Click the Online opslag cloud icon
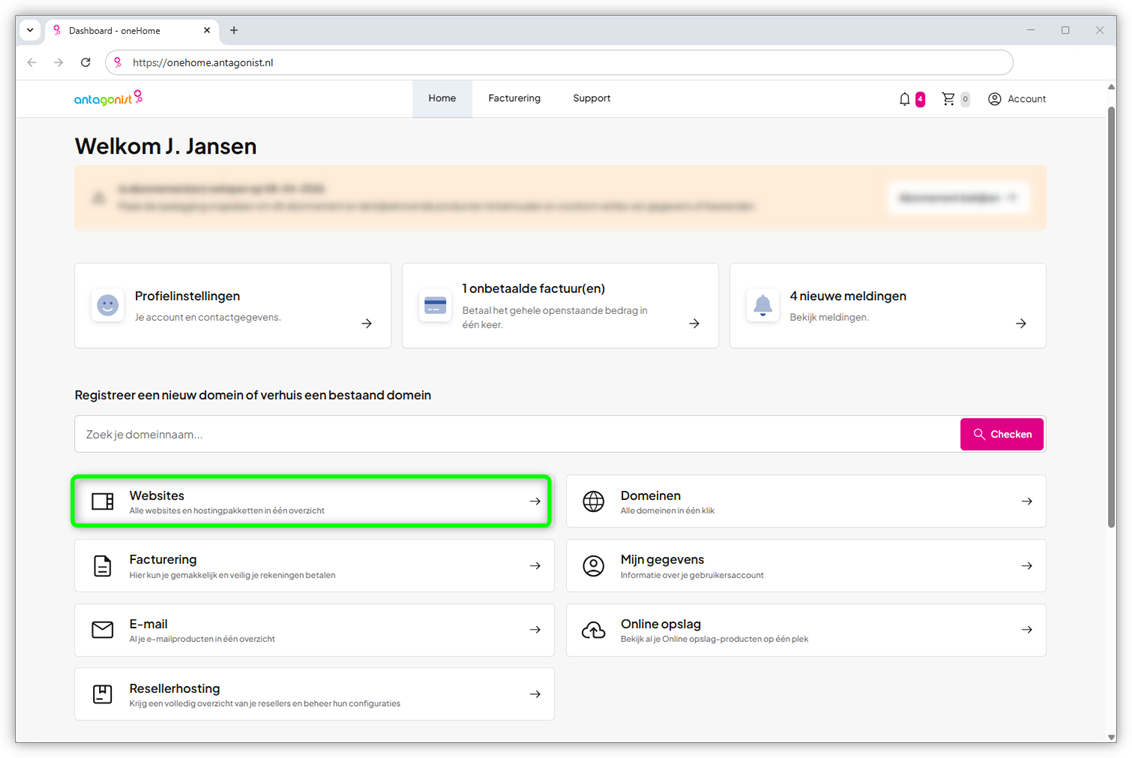The height and width of the screenshot is (758, 1132). tap(594, 630)
